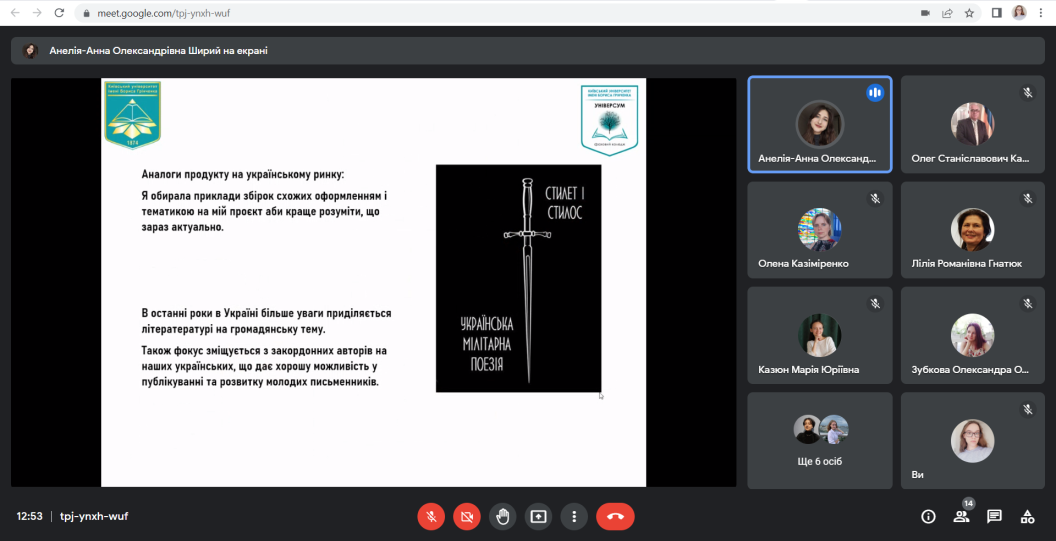Click the participant count badge 14

tap(968, 503)
